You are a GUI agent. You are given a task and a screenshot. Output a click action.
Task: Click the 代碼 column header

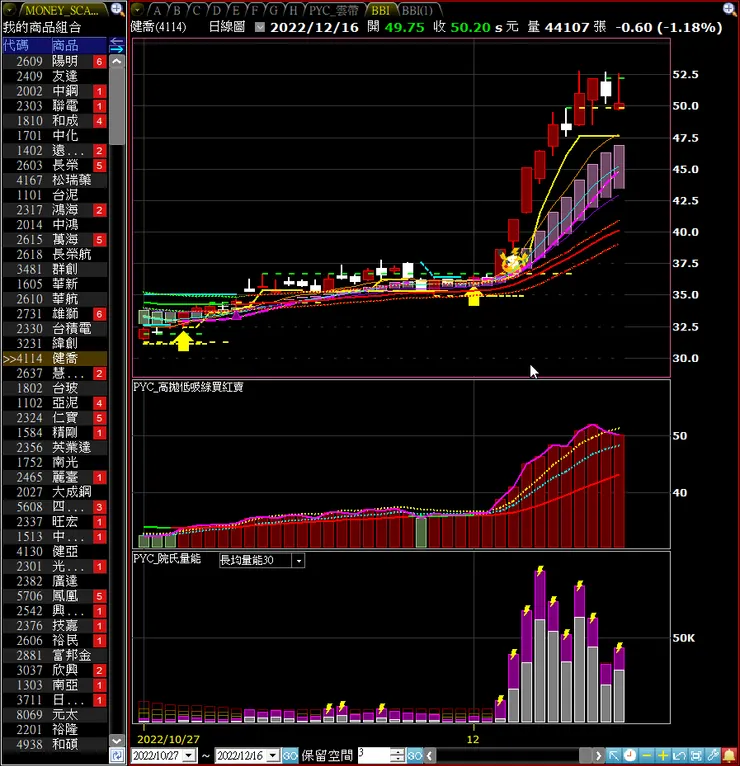click(x=26, y=45)
